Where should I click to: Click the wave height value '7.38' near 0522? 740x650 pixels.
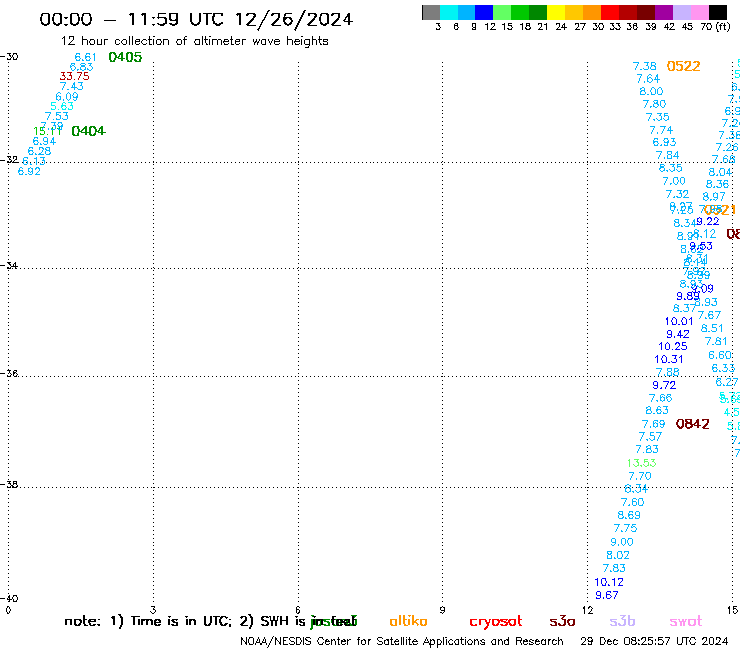pyautogui.click(x=644, y=66)
